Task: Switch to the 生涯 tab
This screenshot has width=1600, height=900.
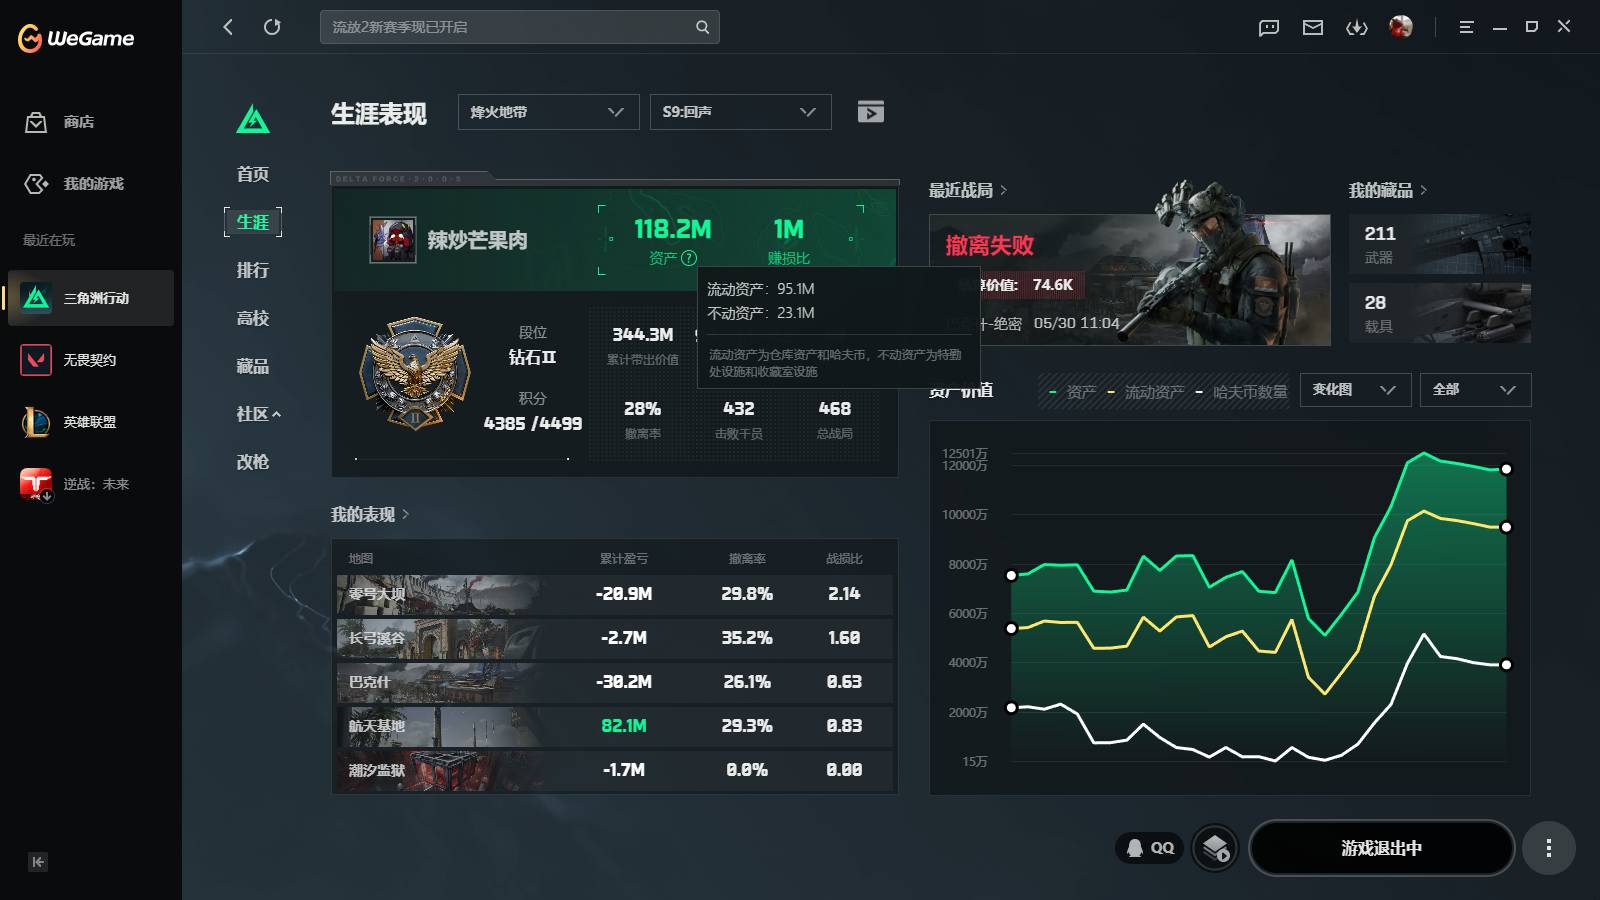Action: [253, 222]
